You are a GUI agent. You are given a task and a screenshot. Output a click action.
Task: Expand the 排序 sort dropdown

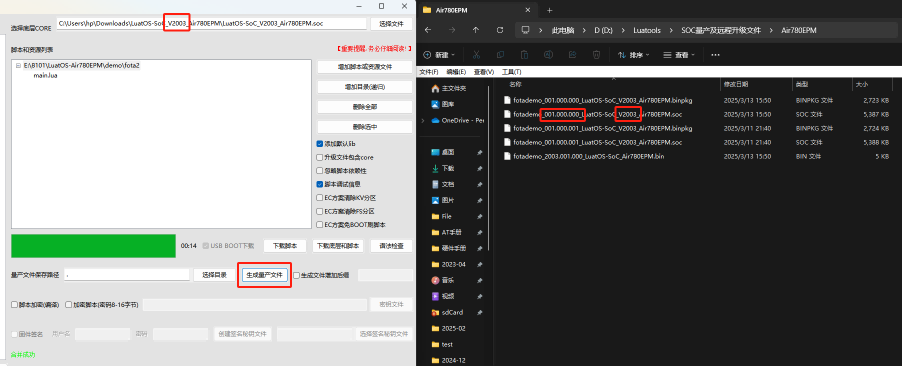(x=633, y=55)
